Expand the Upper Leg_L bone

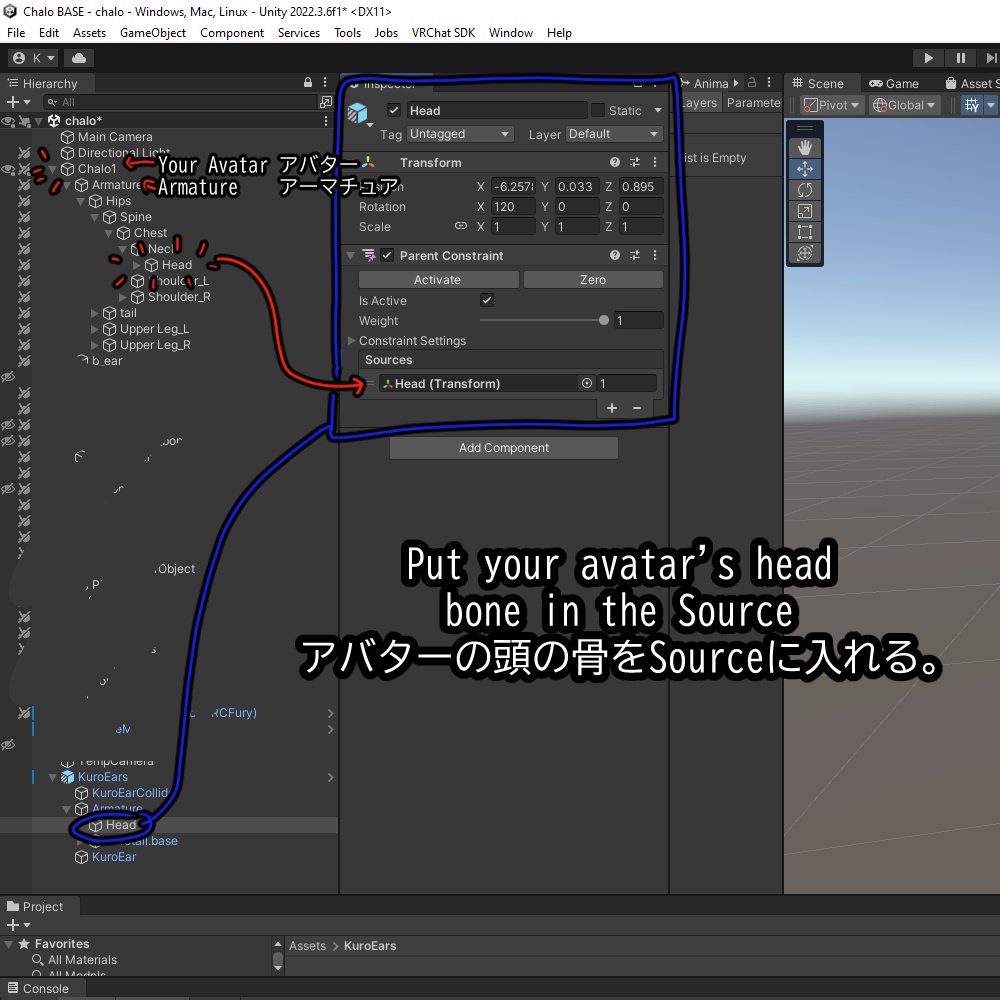94,329
